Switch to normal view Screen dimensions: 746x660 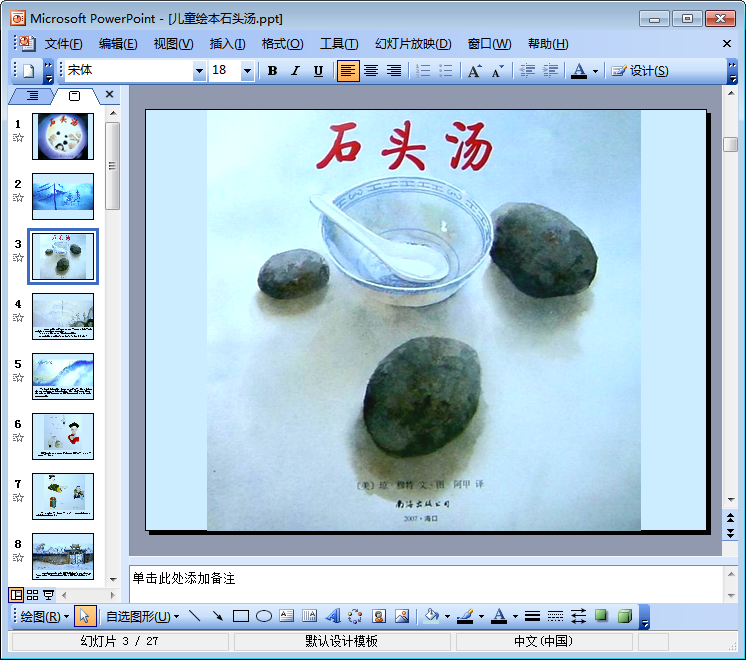[16, 594]
